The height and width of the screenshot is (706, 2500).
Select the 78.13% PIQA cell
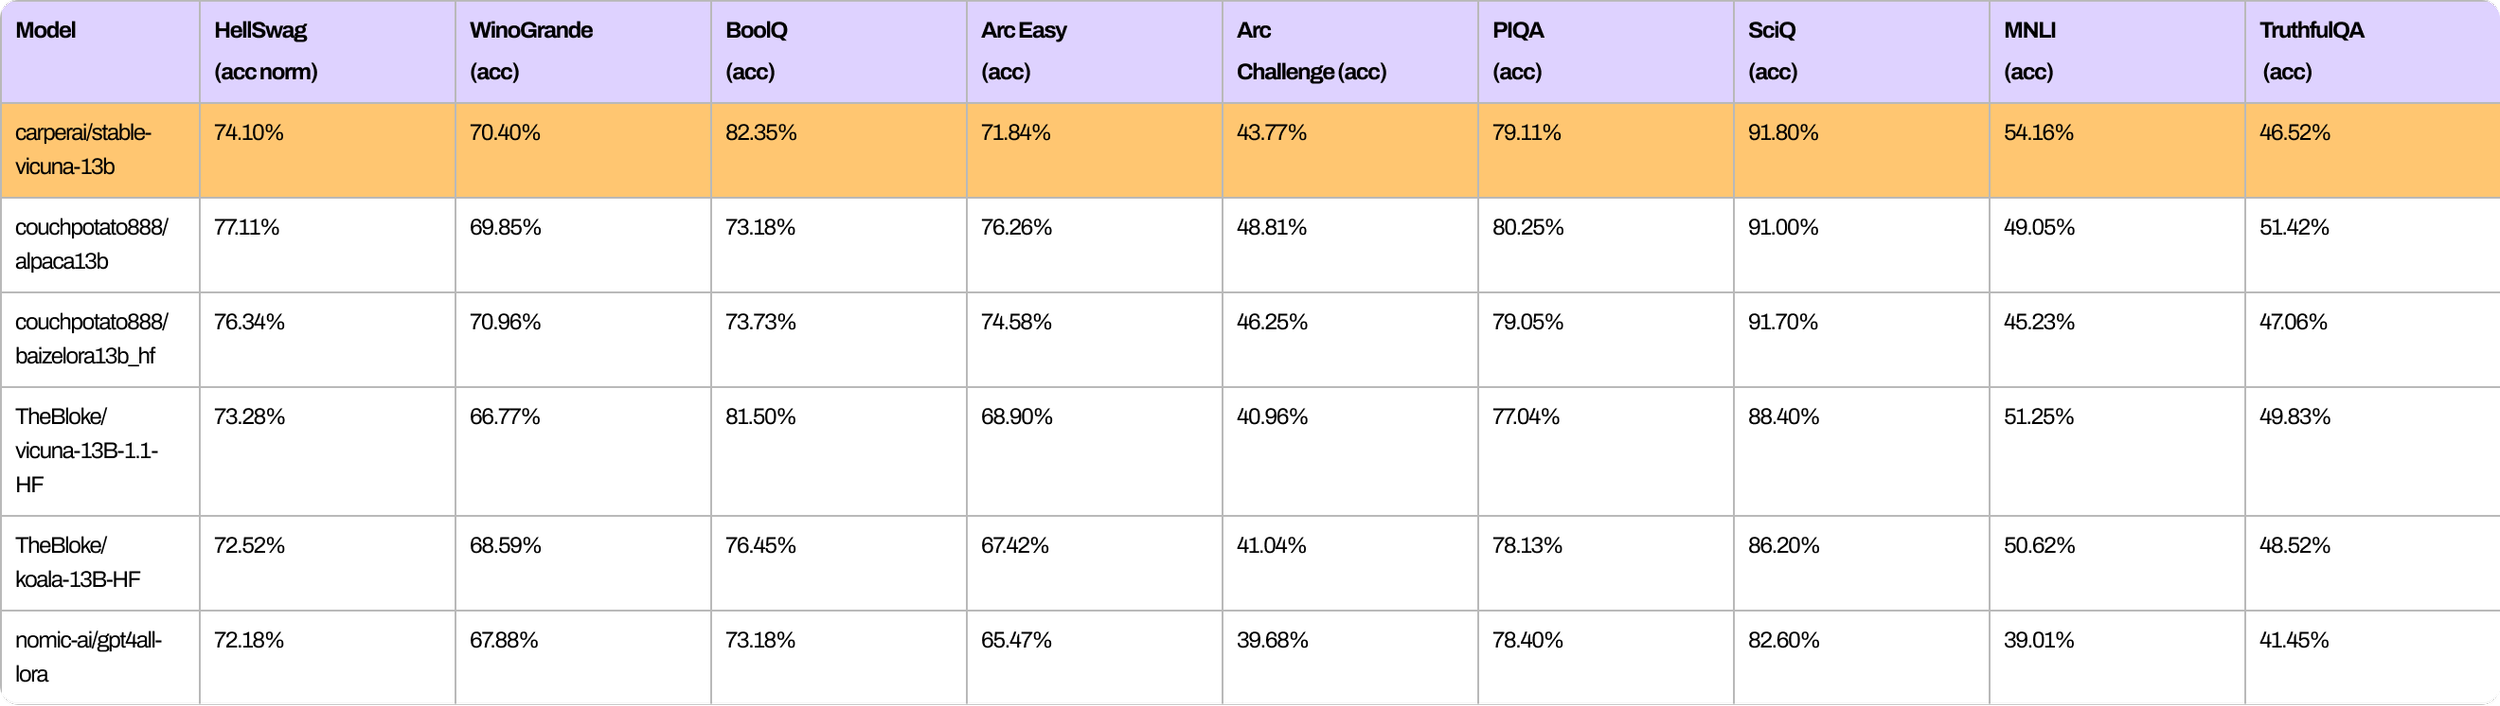point(1527,546)
